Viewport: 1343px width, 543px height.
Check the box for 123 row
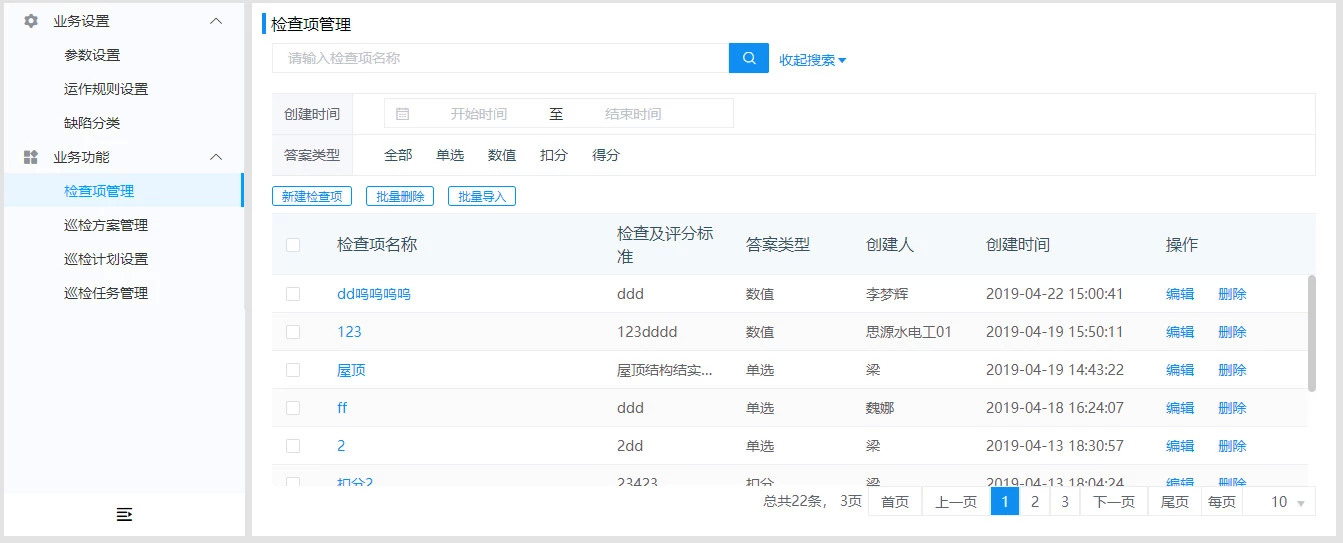(293, 332)
